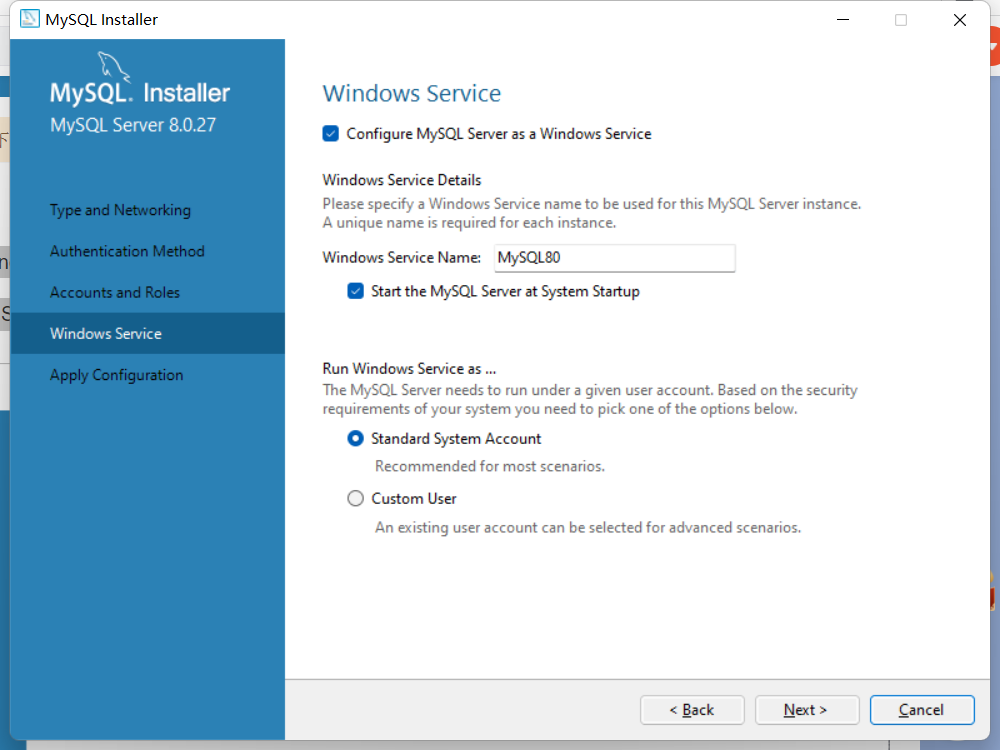The width and height of the screenshot is (1000, 750).
Task: Go to Type and Networking step
Action: coord(121,210)
